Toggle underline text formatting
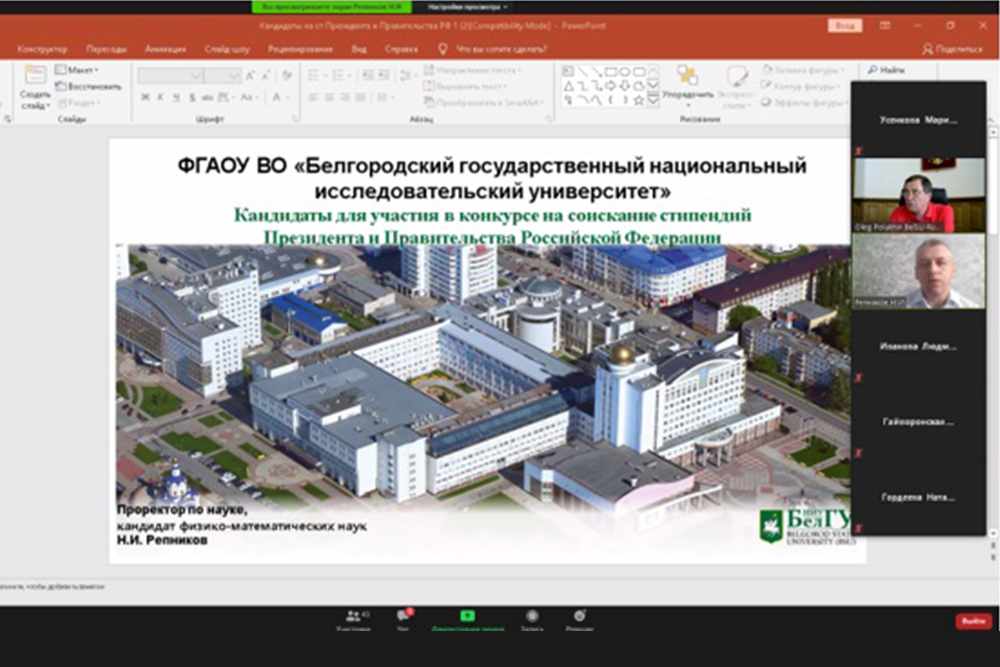This screenshot has height=667, width=1000. point(174,97)
